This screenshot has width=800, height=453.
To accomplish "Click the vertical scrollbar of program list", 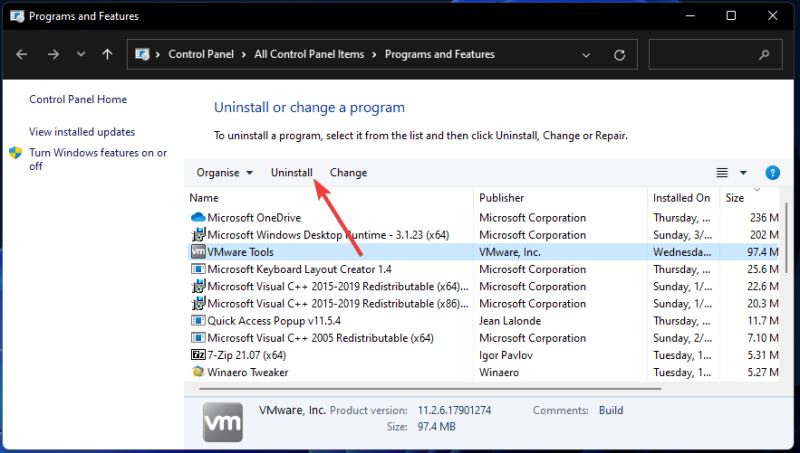I will [786, 240].
